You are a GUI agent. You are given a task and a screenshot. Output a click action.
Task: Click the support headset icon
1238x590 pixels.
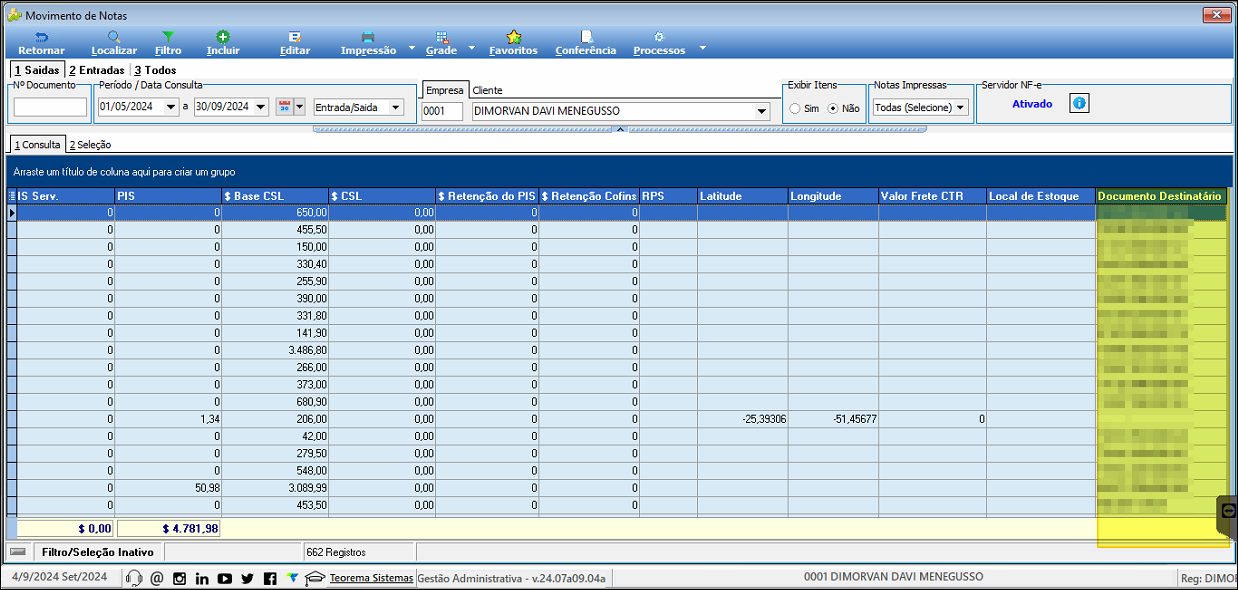(134, 578)
